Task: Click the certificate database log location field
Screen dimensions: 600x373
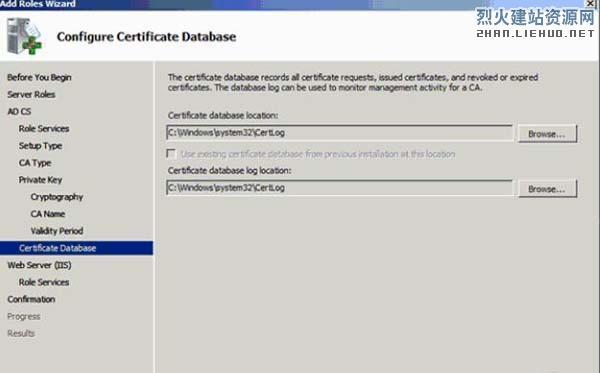Action: coord(339,188)
